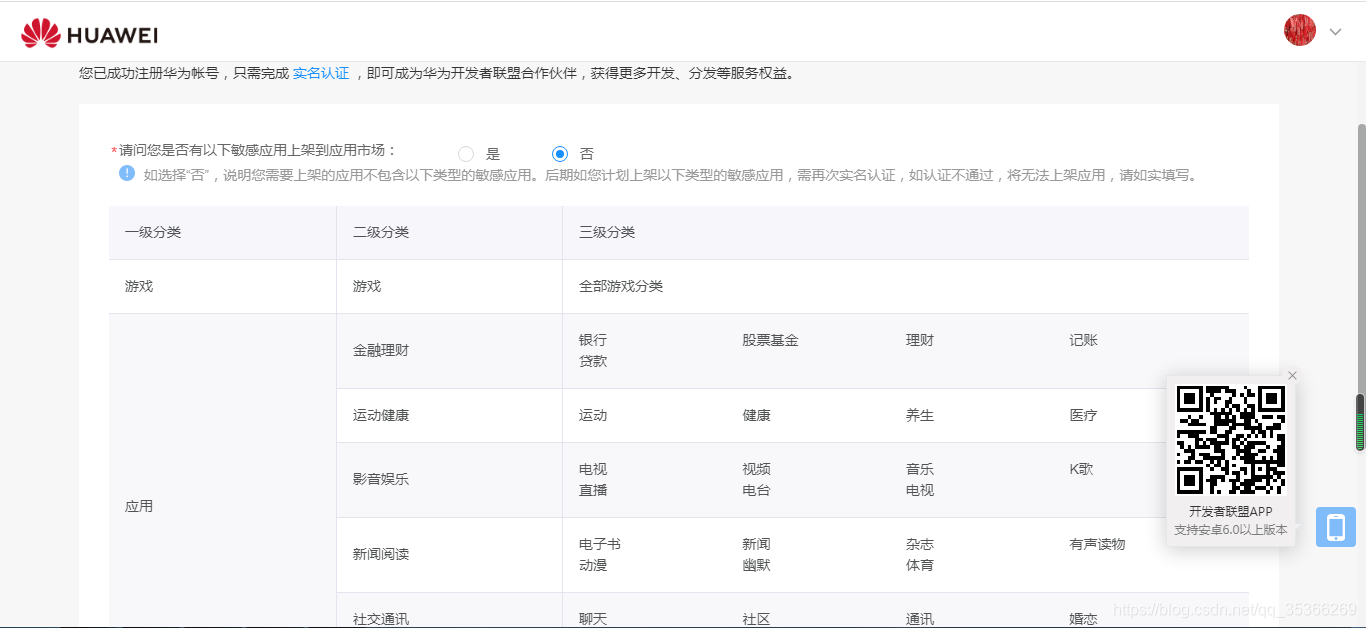The width and height of the screenshot is (1366, 628).
Task: Click the blue info exclamation icon
Action: (127, 173)
